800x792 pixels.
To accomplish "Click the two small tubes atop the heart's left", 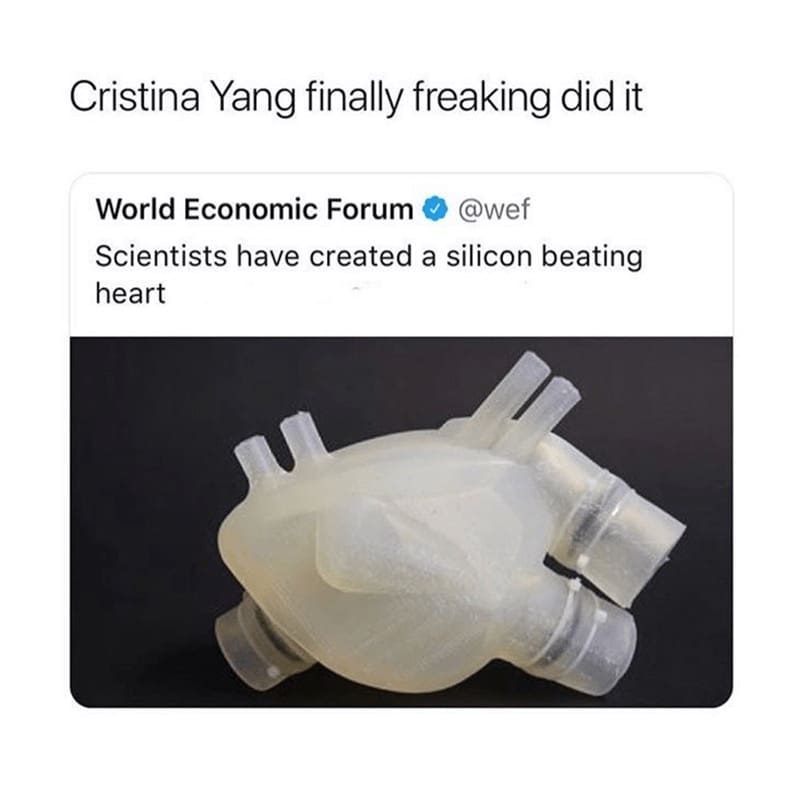I will (278, 445).
